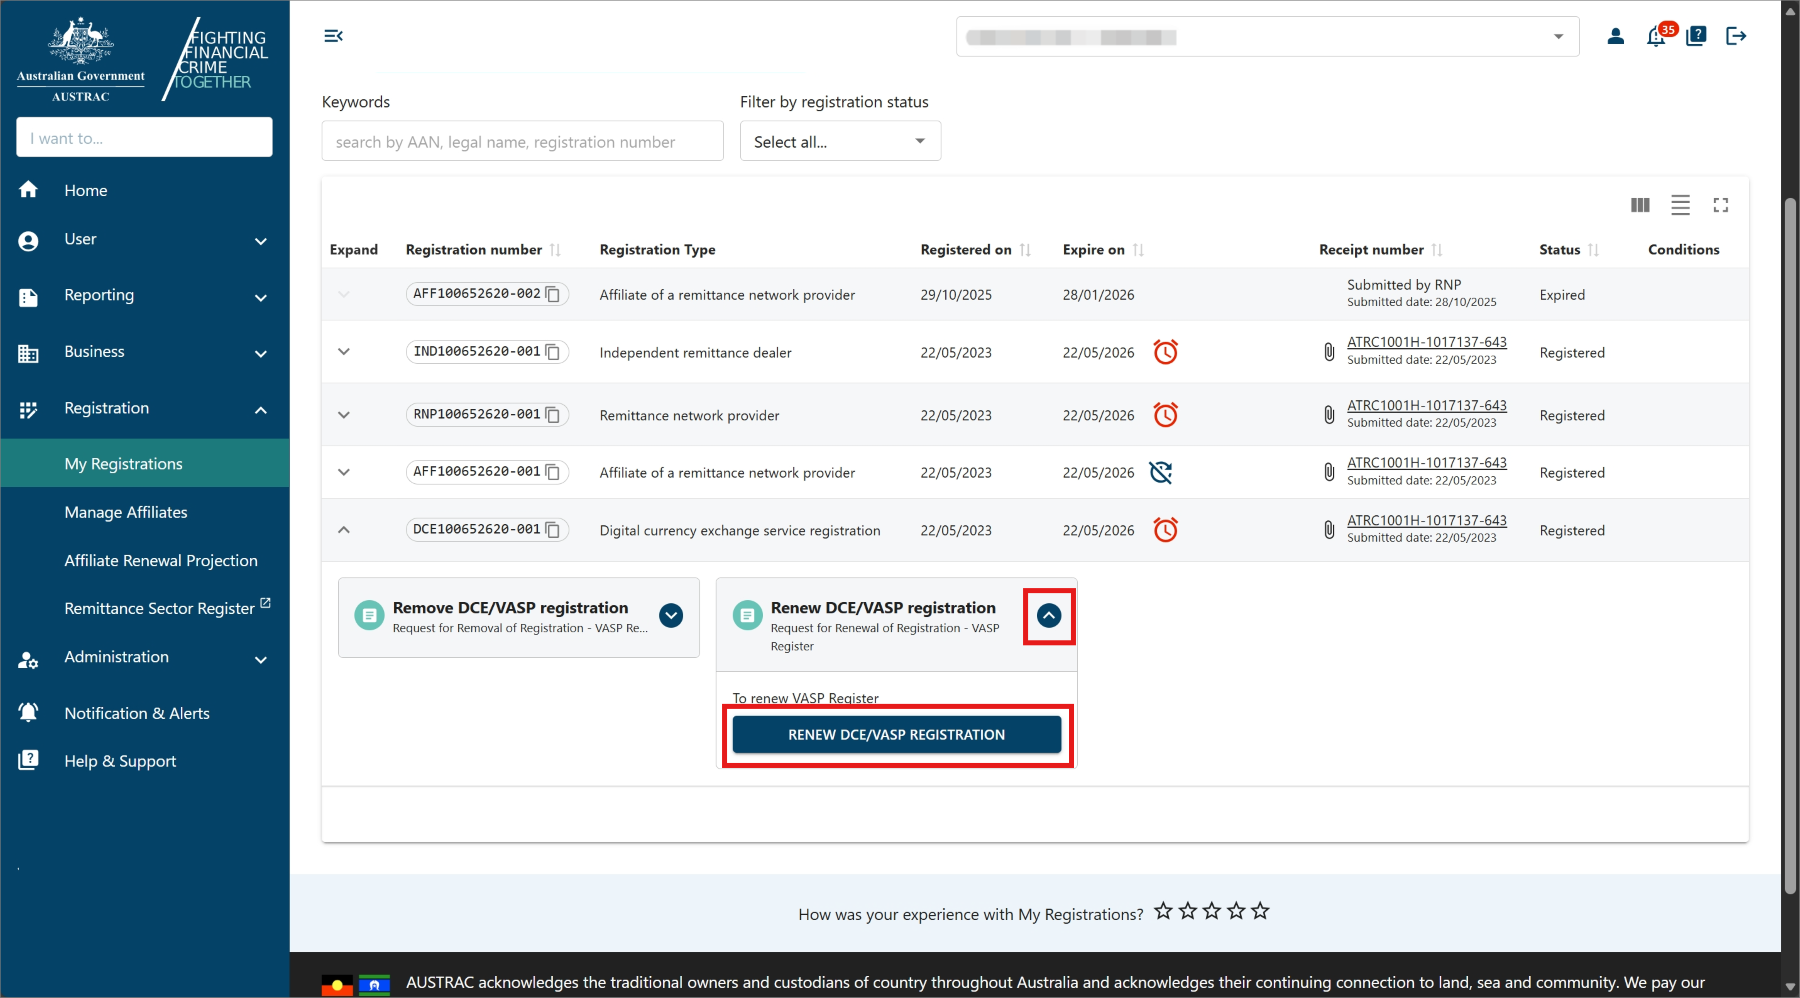The height and width of the screenshot is (998, 1800).
Task: Click attachment paperclip for IND100652620-001 receipt
Action: coord(1329,352)
